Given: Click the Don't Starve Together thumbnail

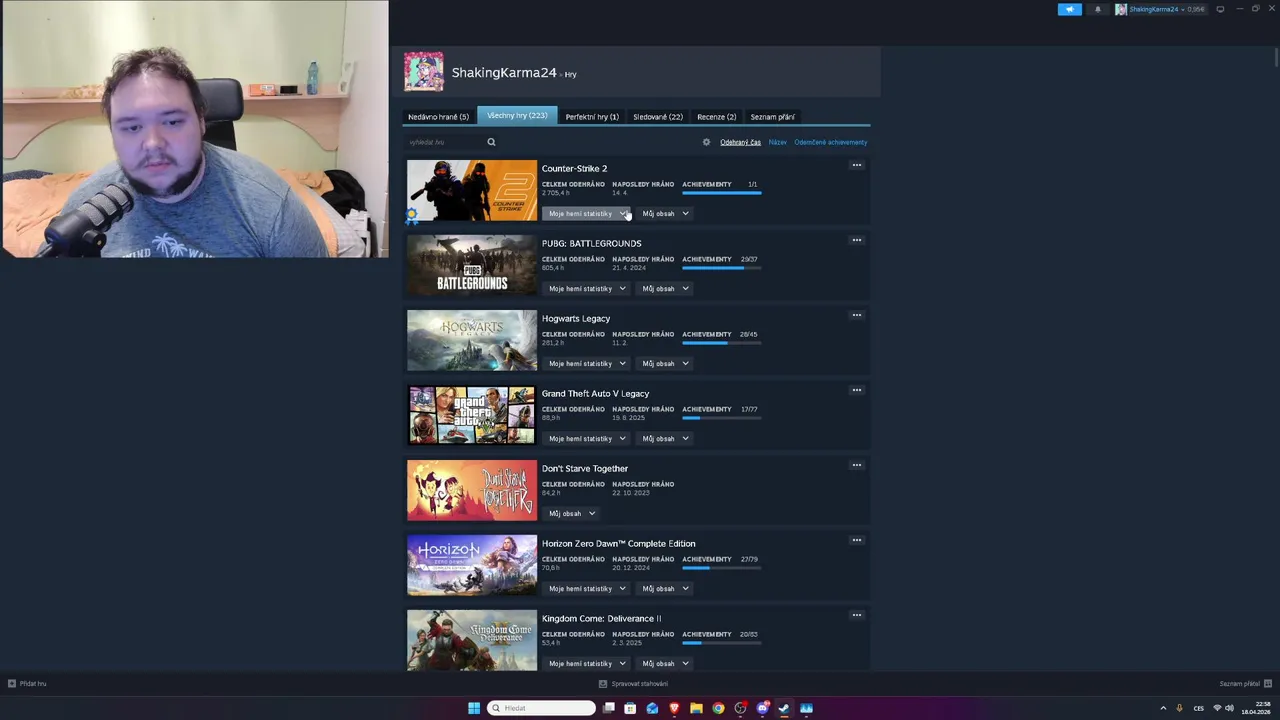Looking at the screenshot, I should tap(472, 490).
